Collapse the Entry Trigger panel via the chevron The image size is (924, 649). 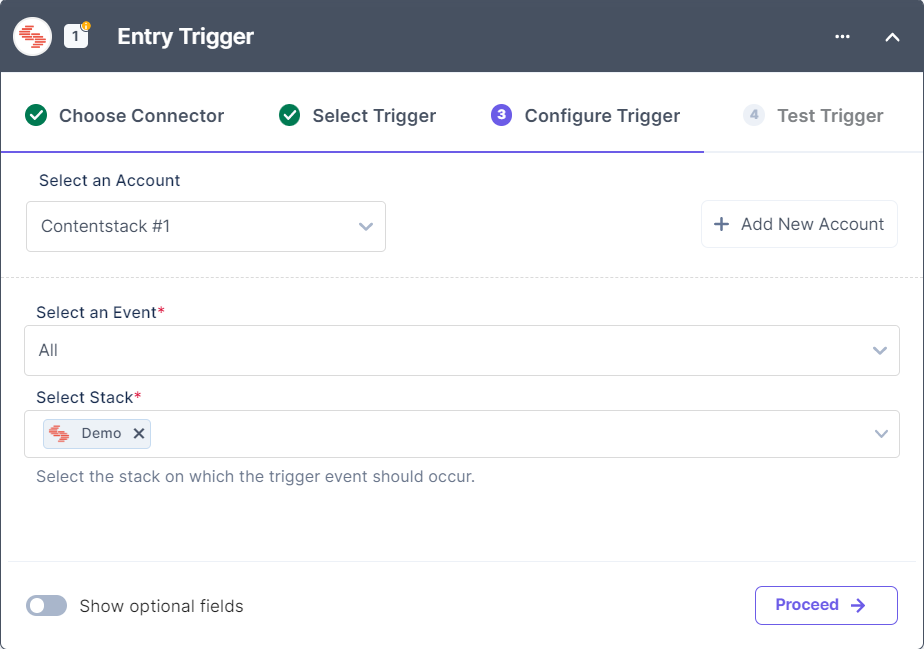tap(893, 36)
